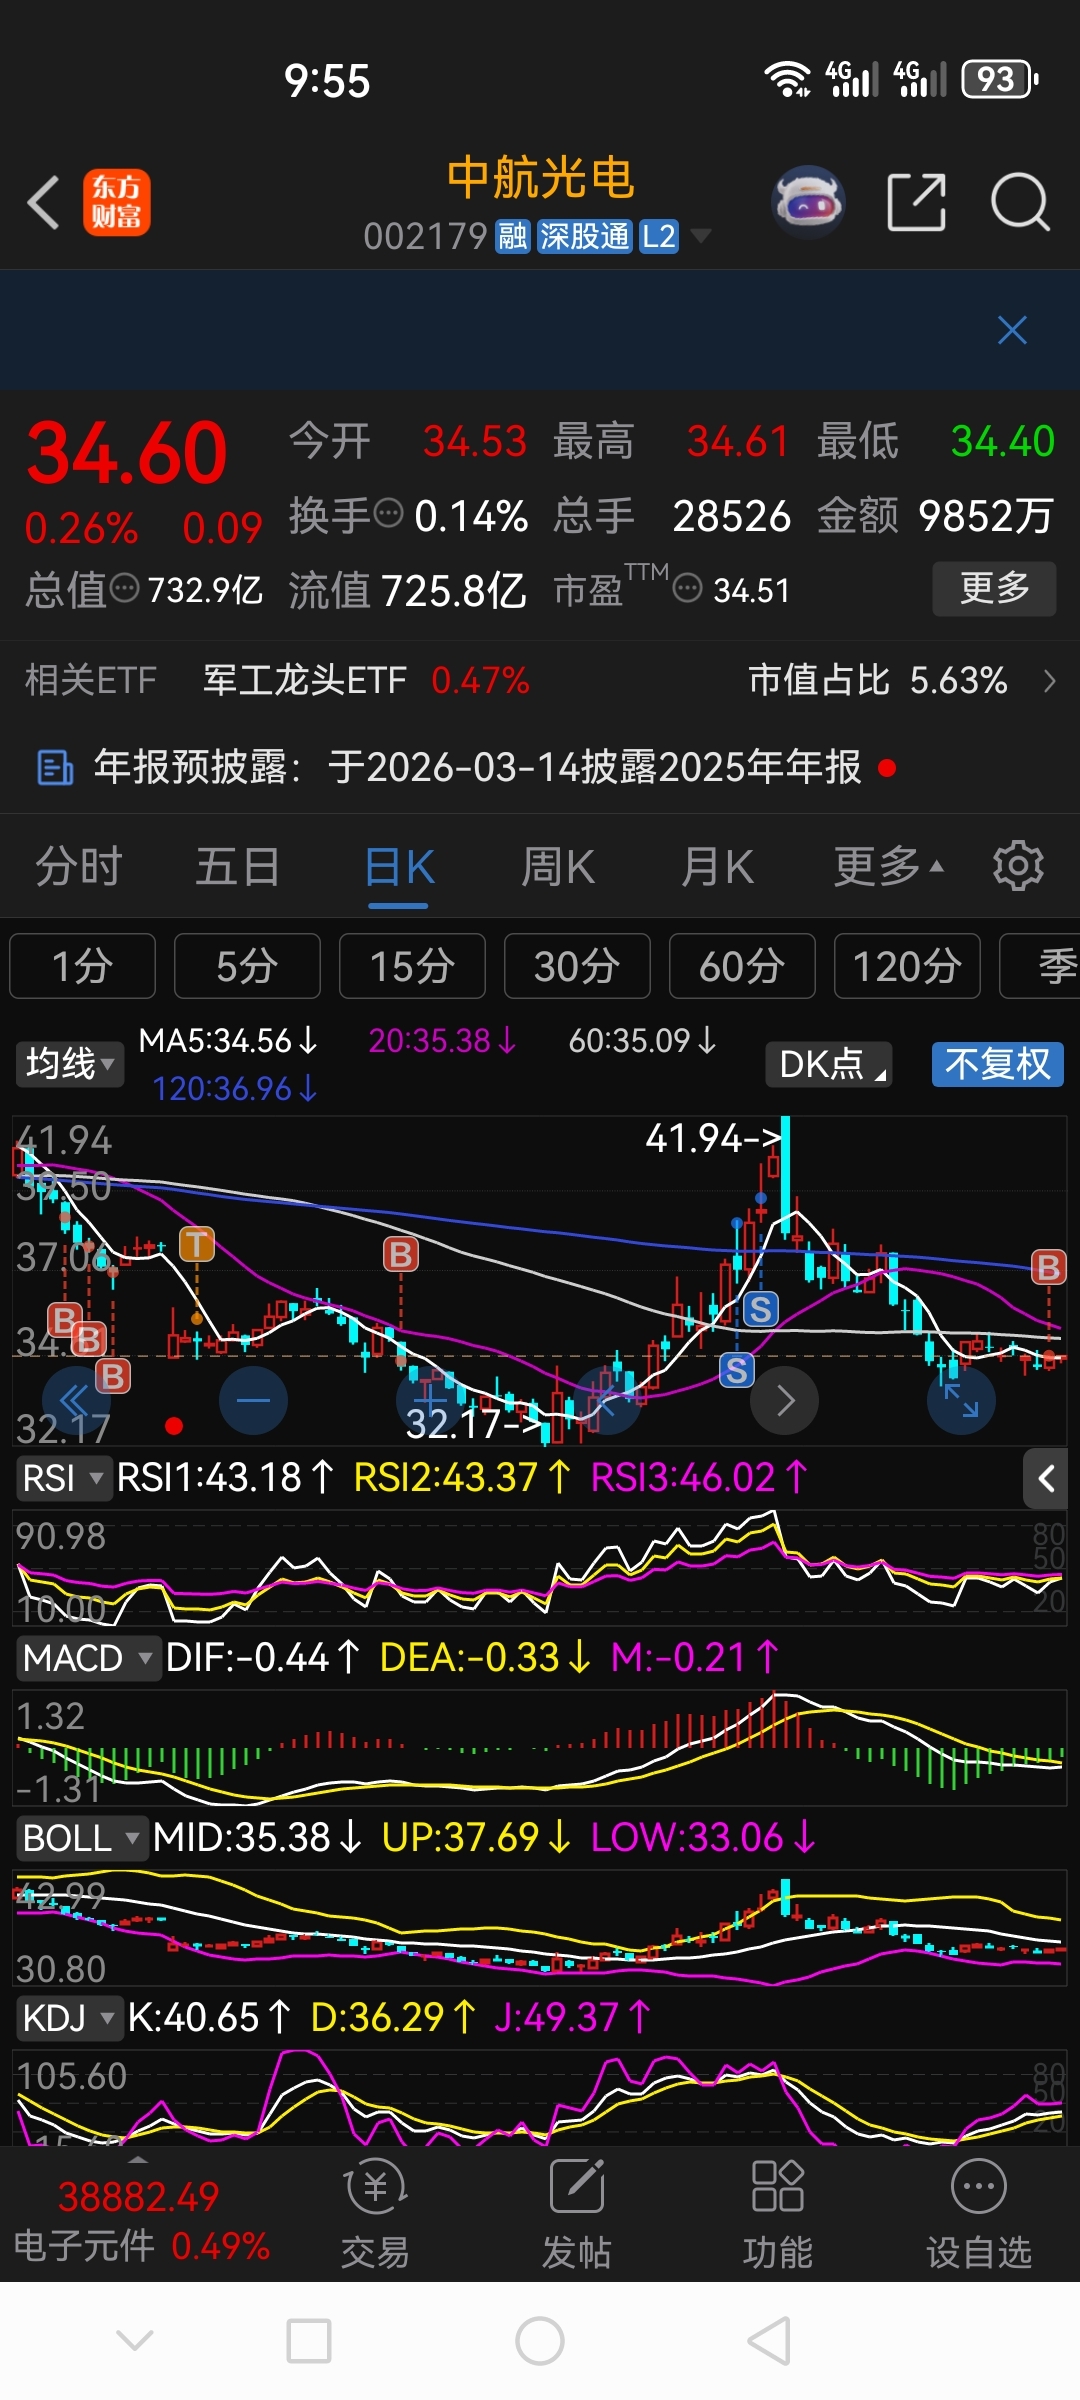Pan chart left with double-arrow button
This screenshot has height=2400, width=1080.
tap(76, 1400)
